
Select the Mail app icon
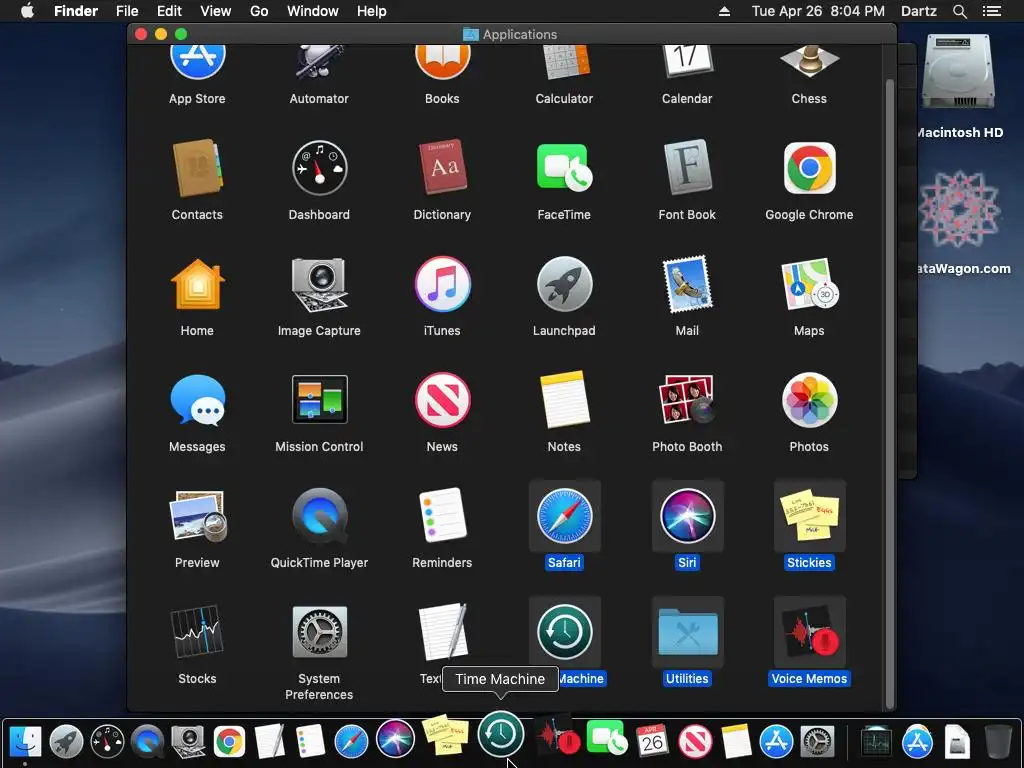[687, 284]
